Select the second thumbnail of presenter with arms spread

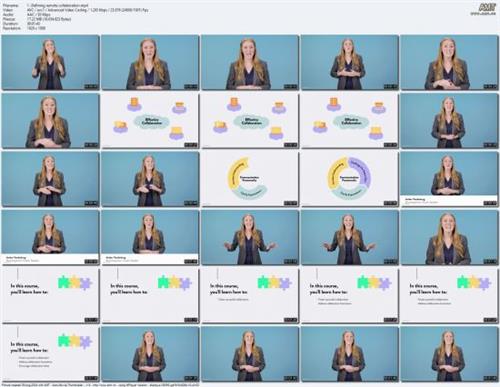pyautogui.click(x=349, y=237)
